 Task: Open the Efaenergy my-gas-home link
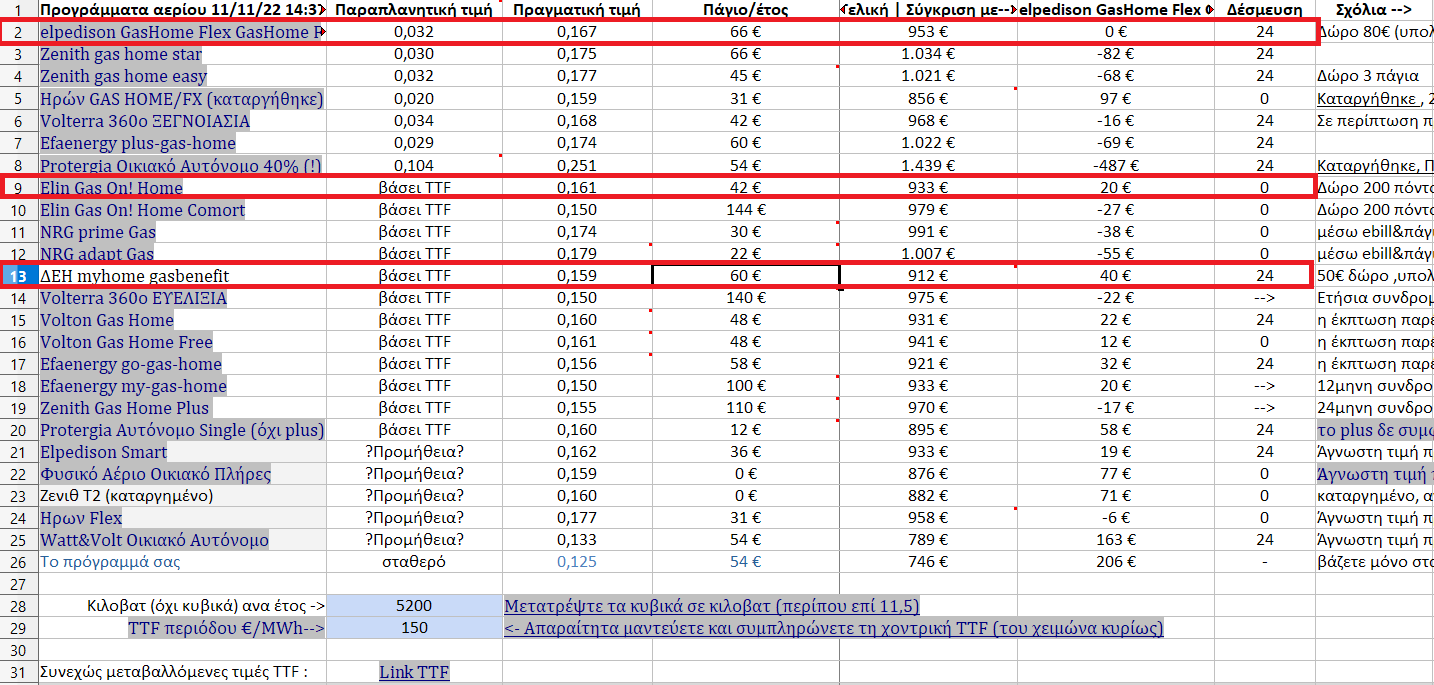(133, 386)
